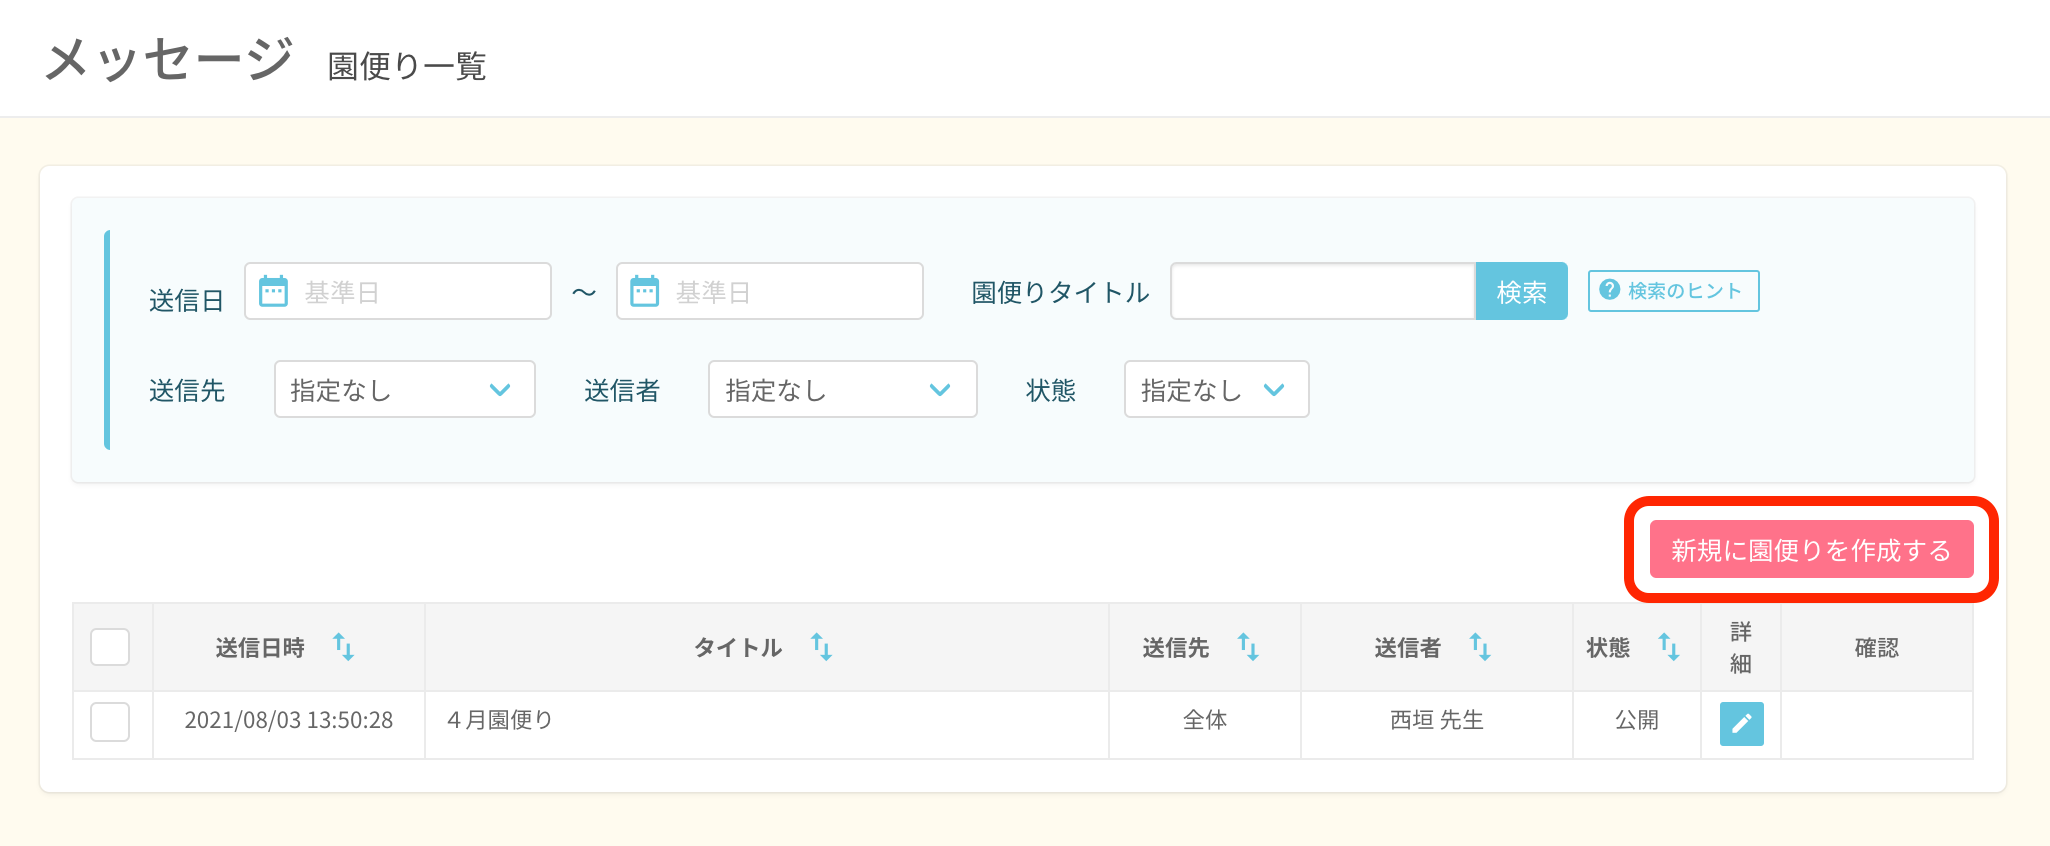Sort by タイトル column arrows
This screenshot has width=2050, height=846.
pos(821,647)
